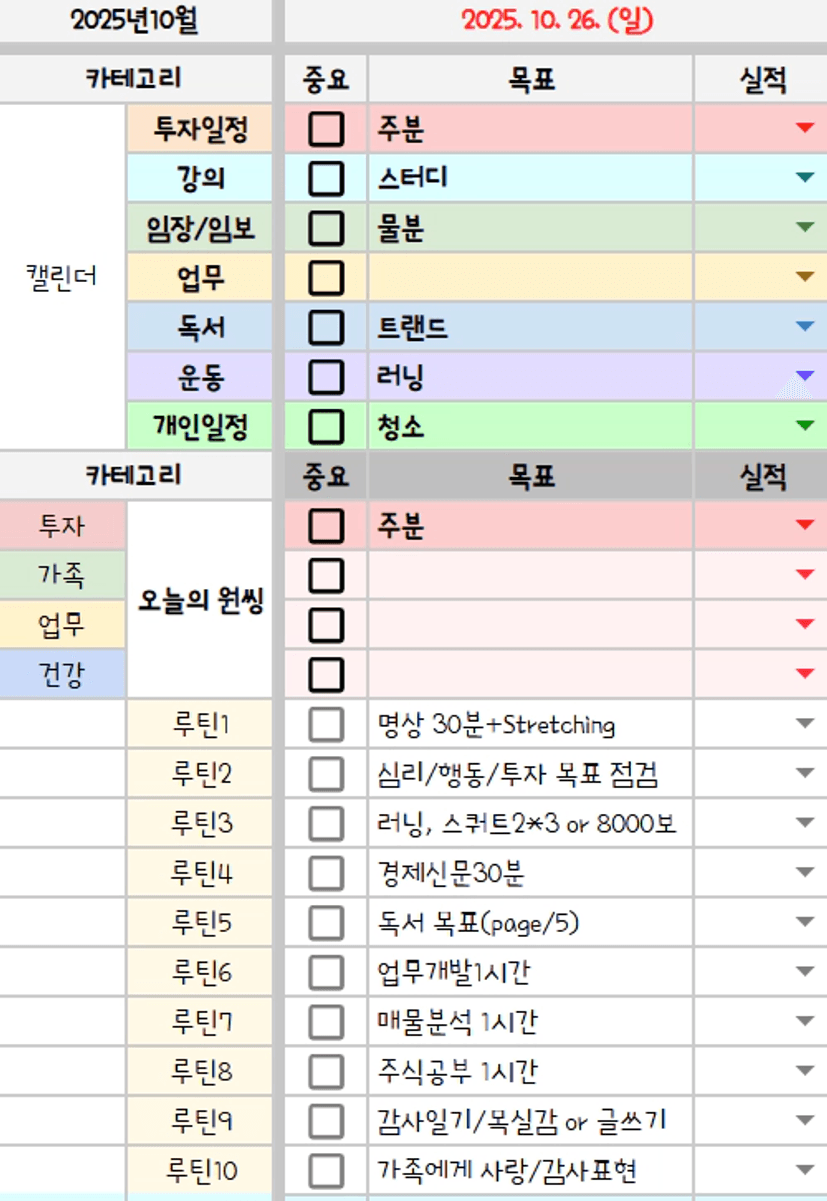This screenshot has width=827, height=1201.
Task: Open 실적 dropdown for 오늘의 원씽 주분
Action: pyautogui.click(x=805, y=525)
